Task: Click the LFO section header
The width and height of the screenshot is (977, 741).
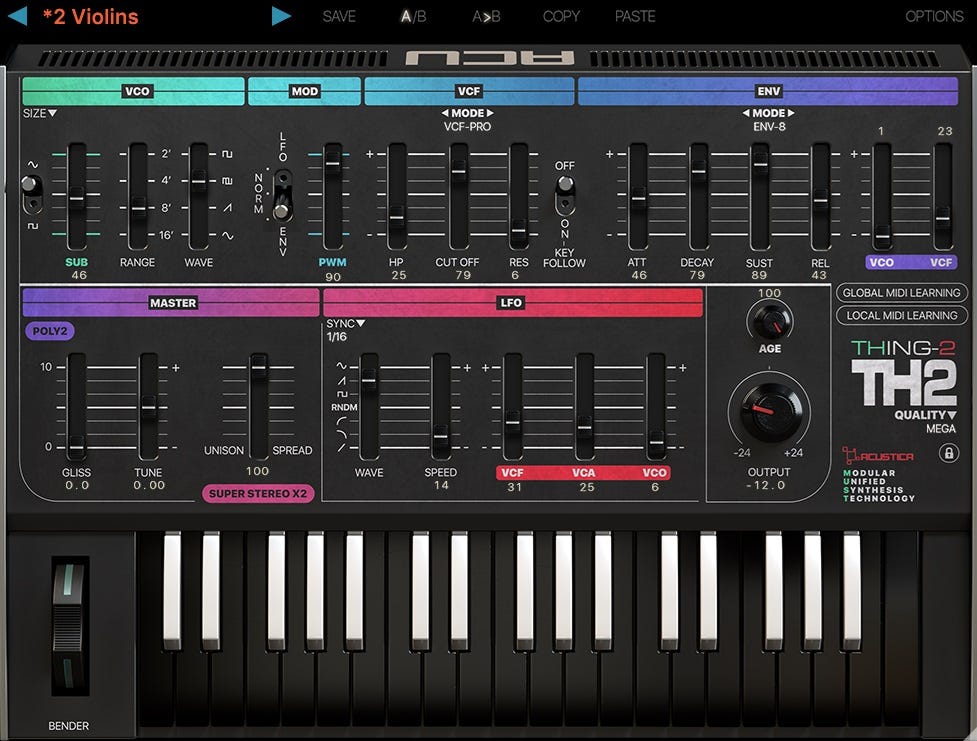Action: click(x=513, y=302)
